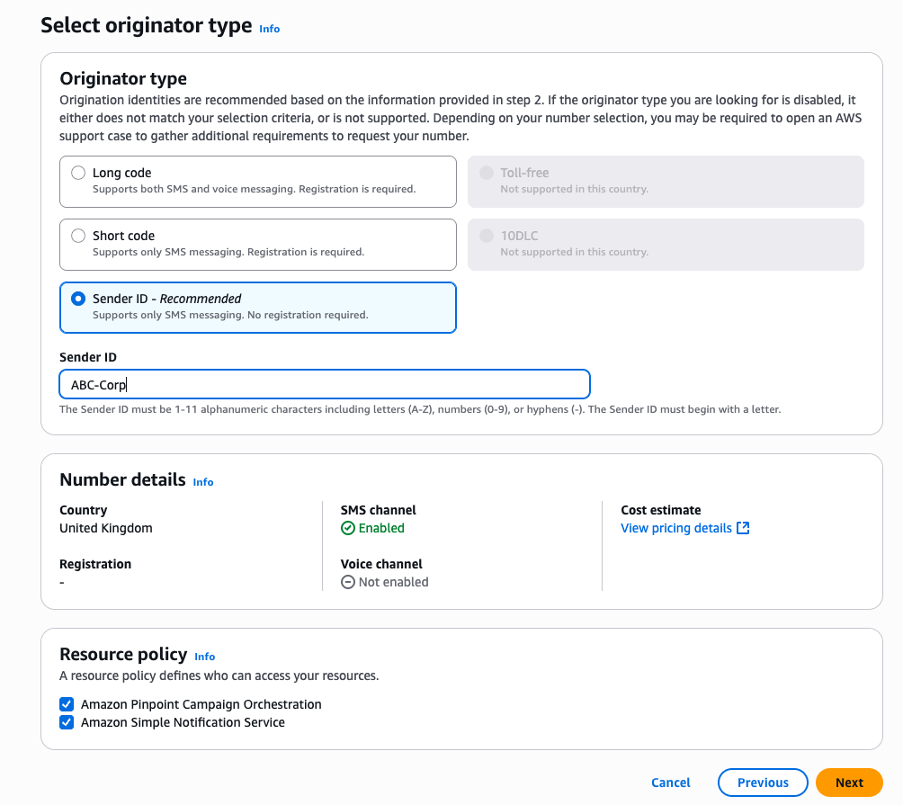Proceed with the orange Next button
The image size is (904, 806).
[x=849, y=783]
